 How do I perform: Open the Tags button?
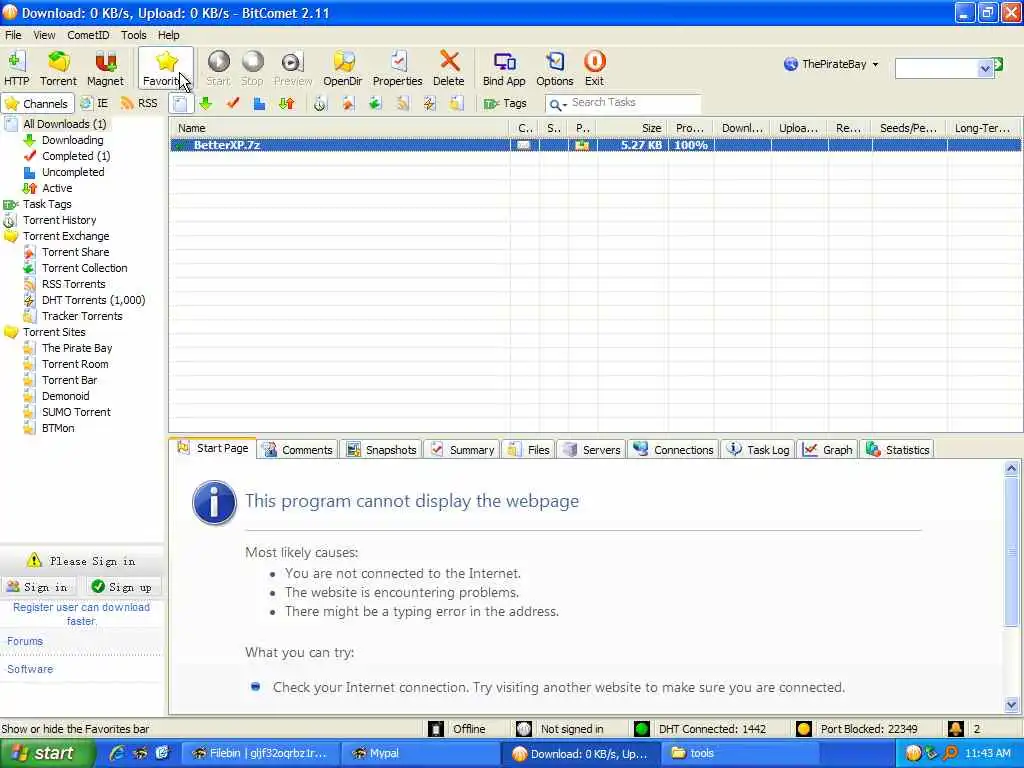pos(505,103)
